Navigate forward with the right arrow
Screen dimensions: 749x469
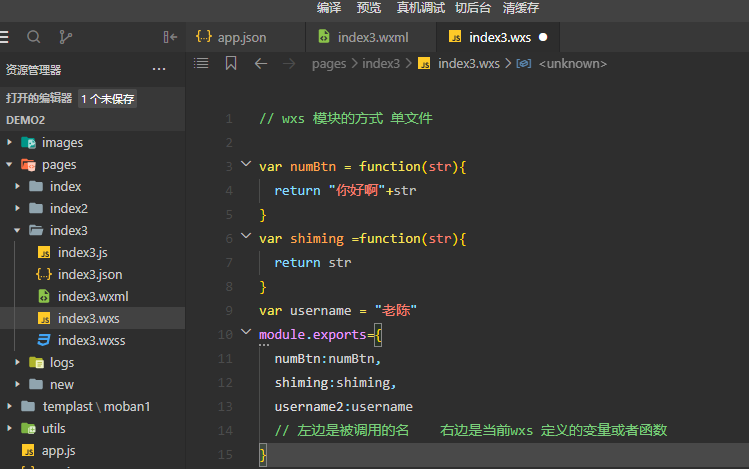click(x=290, y=63)
